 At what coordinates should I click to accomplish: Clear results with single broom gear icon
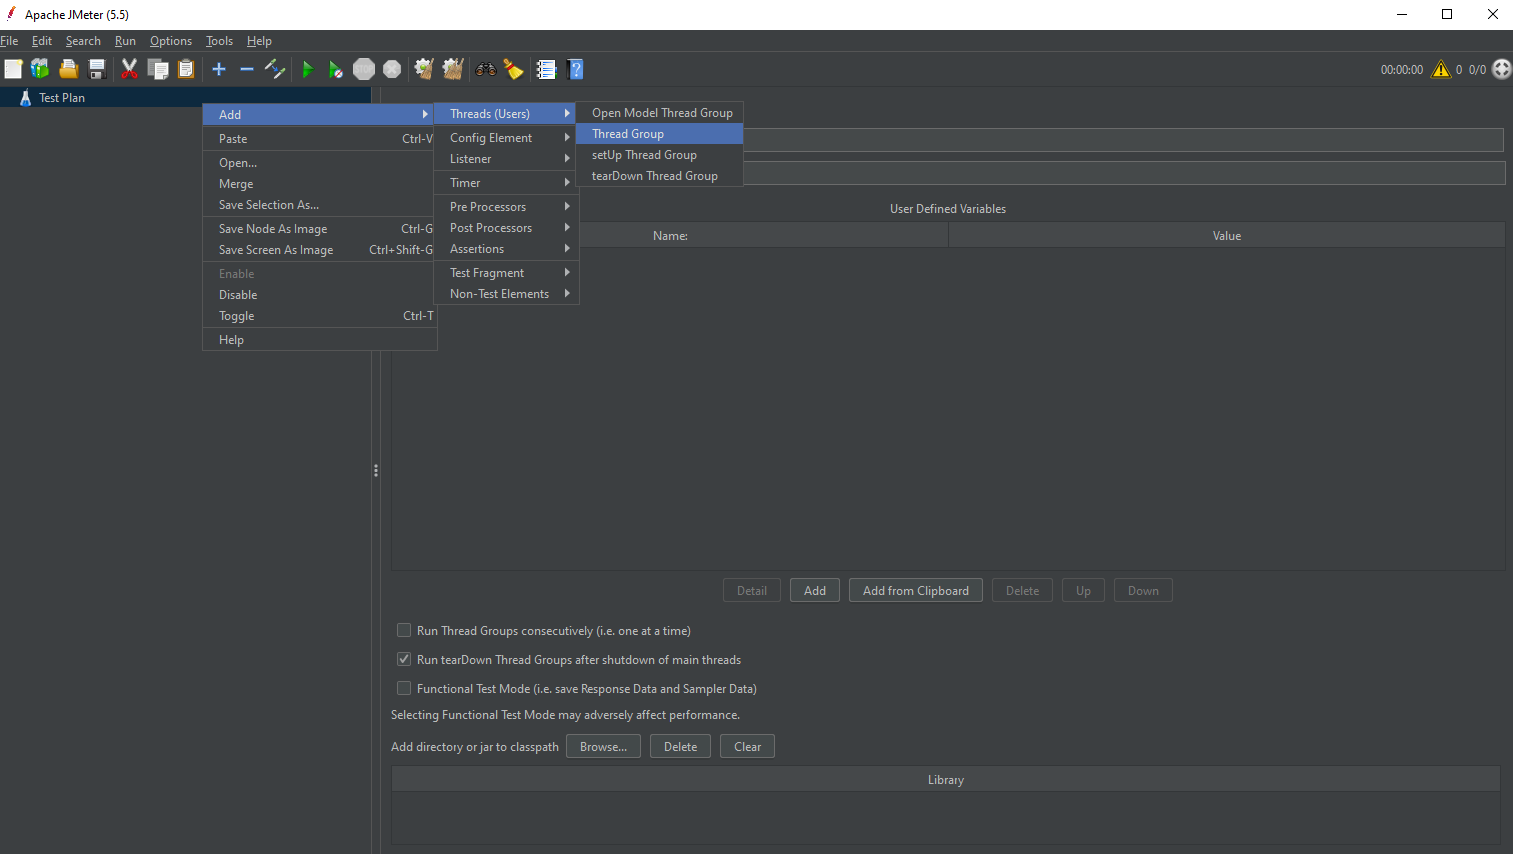point(424,69)
